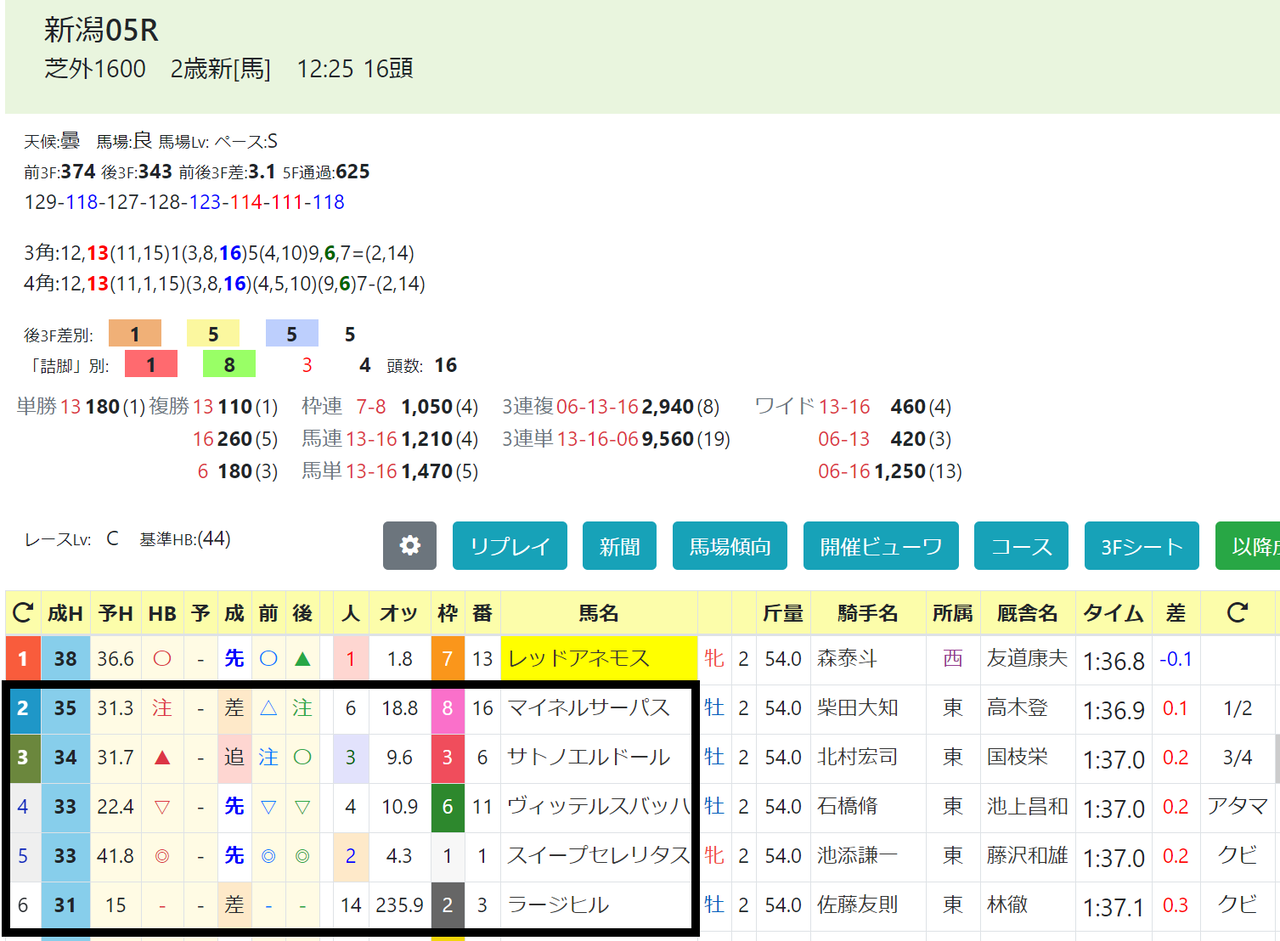Sort by the HB column header
The height and width of the screenshot is (941, 1280).
pyautogui.click(x=162, y=613)
